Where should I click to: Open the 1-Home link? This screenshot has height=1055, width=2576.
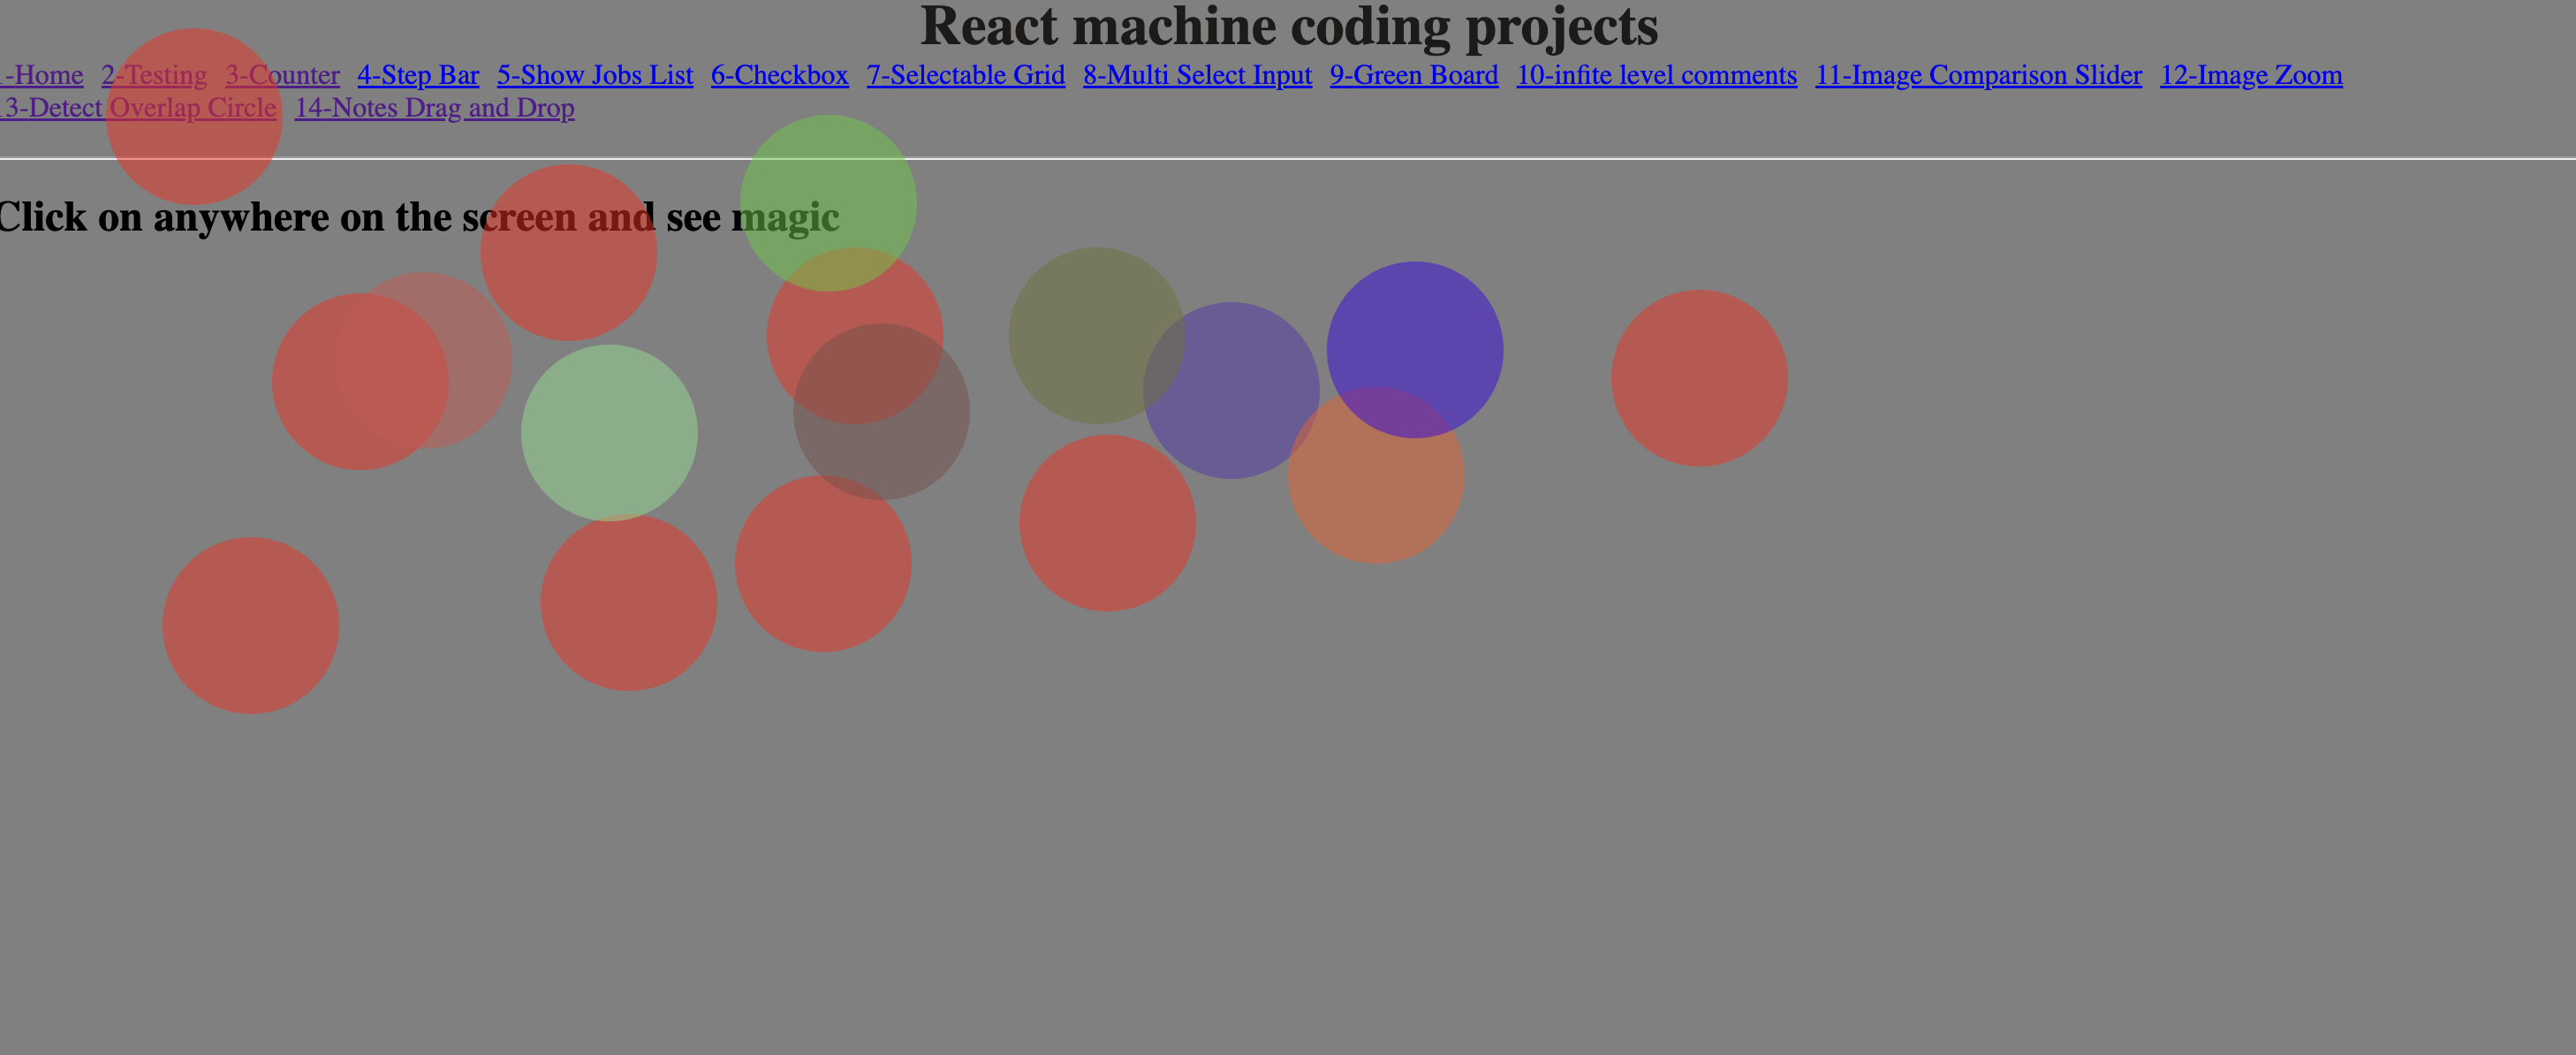(45, 75)
